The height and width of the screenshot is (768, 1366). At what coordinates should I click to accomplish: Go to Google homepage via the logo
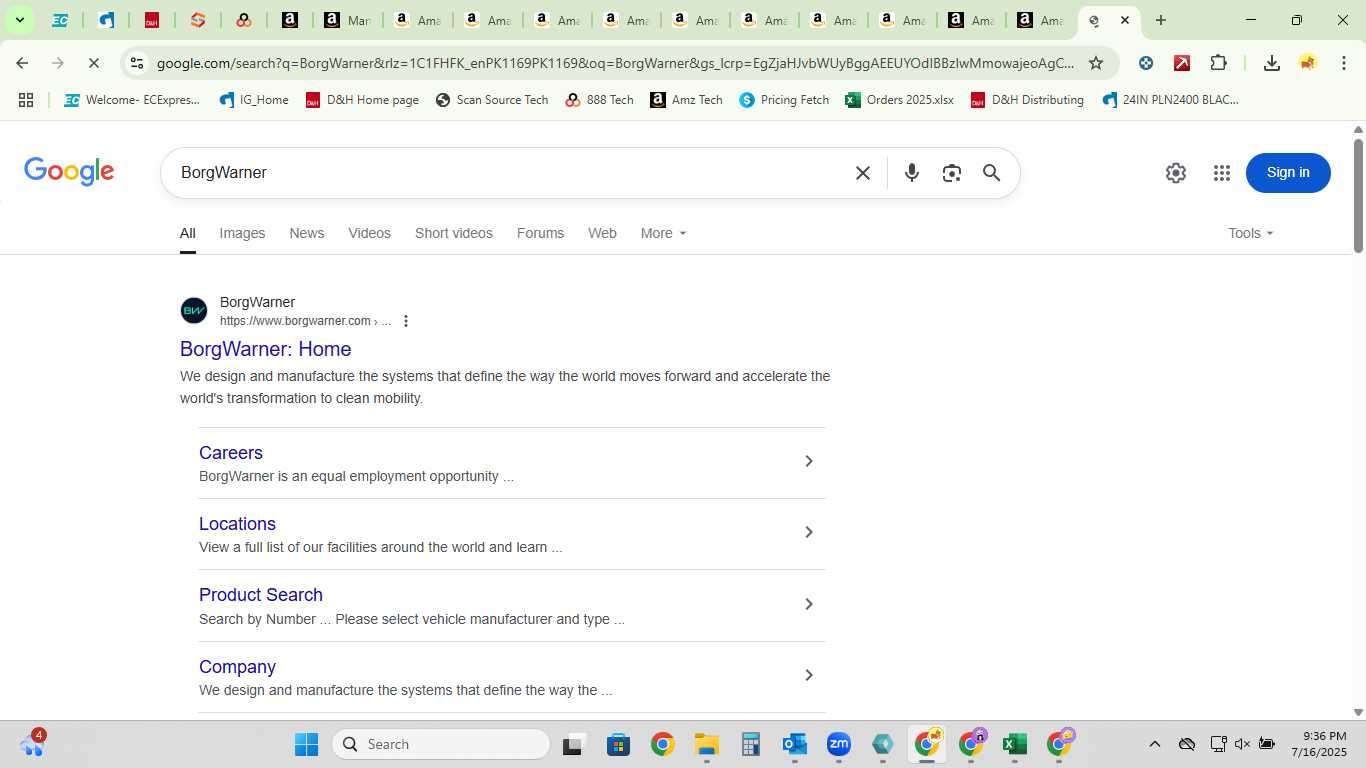pos(69,172)
